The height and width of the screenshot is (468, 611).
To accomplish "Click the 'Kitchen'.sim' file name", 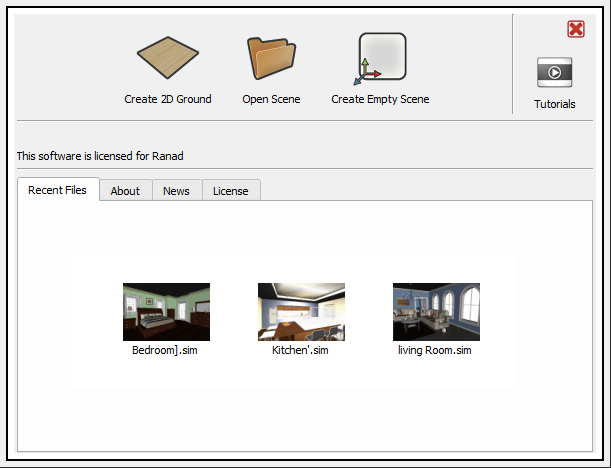I will pyautogui.click(x=300, y=351).
